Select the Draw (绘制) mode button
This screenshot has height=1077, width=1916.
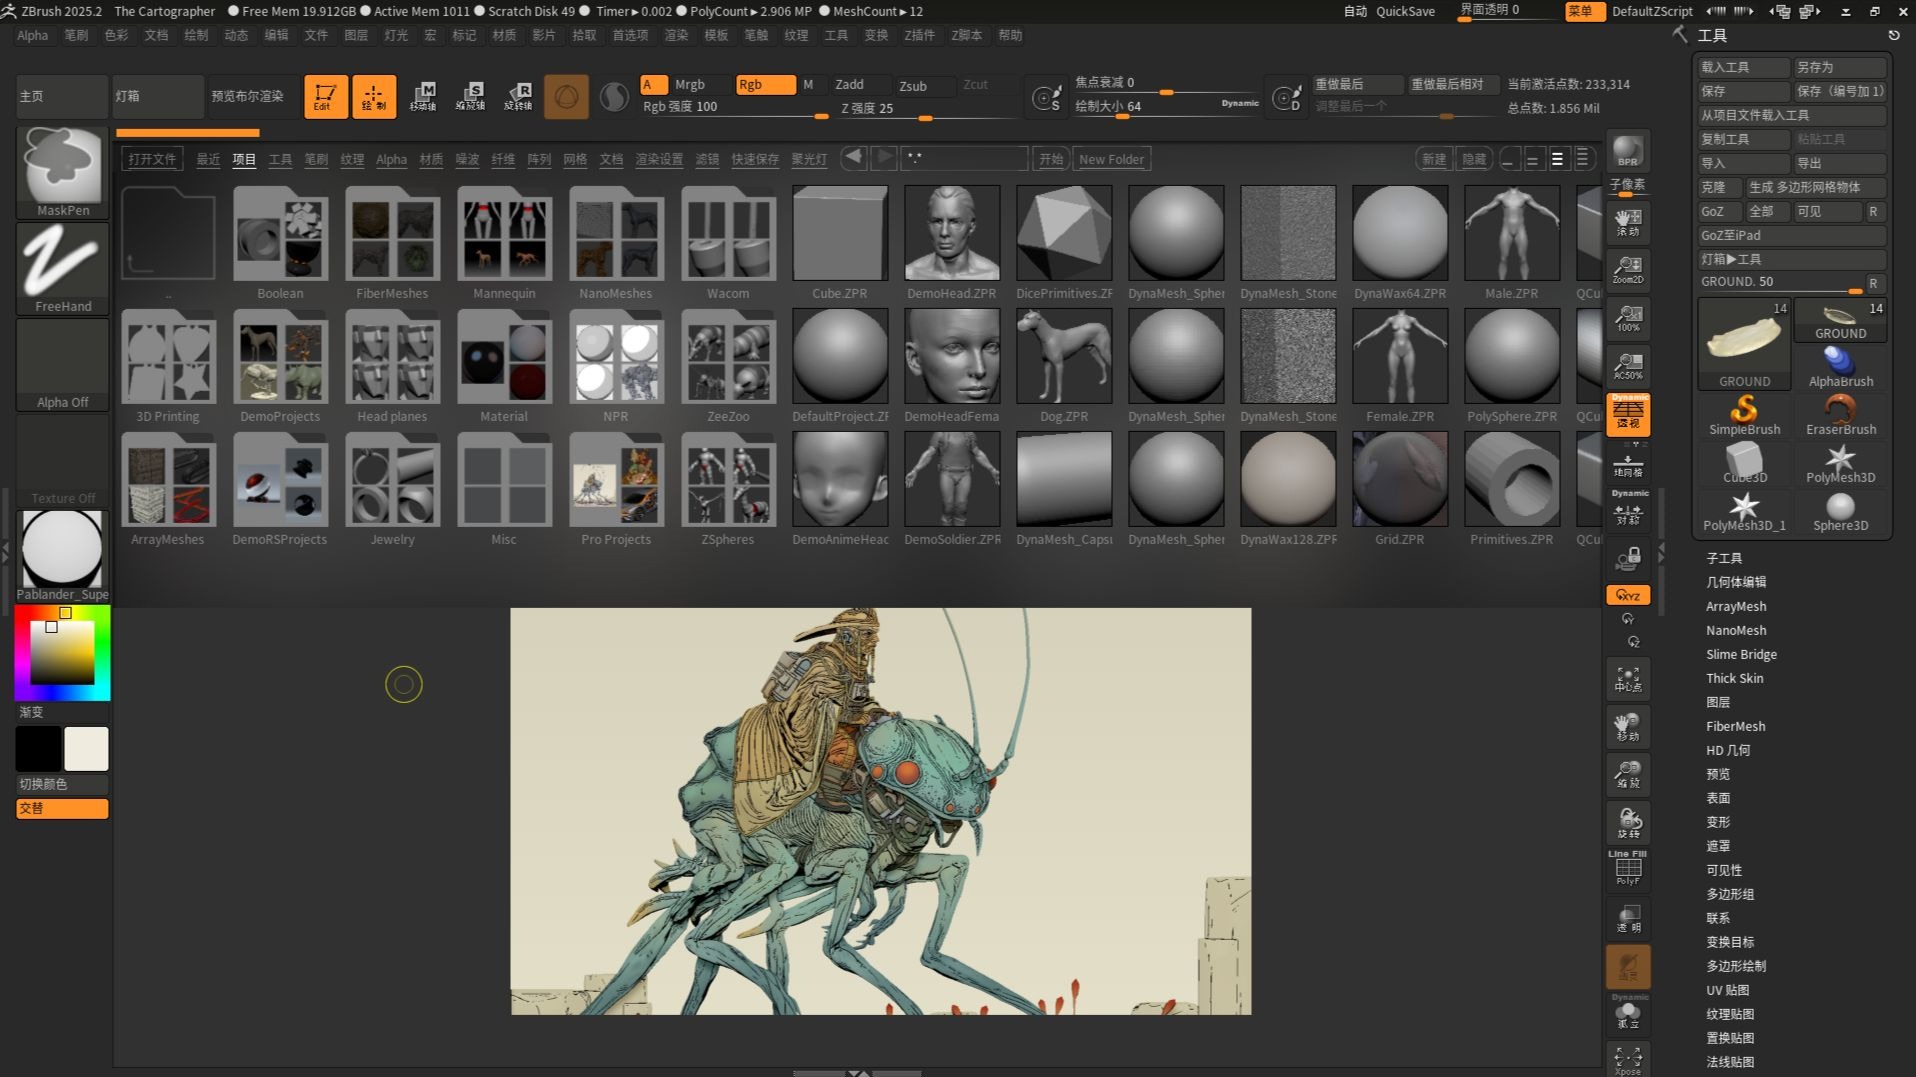pyautogui.click(x=373, y=96)
